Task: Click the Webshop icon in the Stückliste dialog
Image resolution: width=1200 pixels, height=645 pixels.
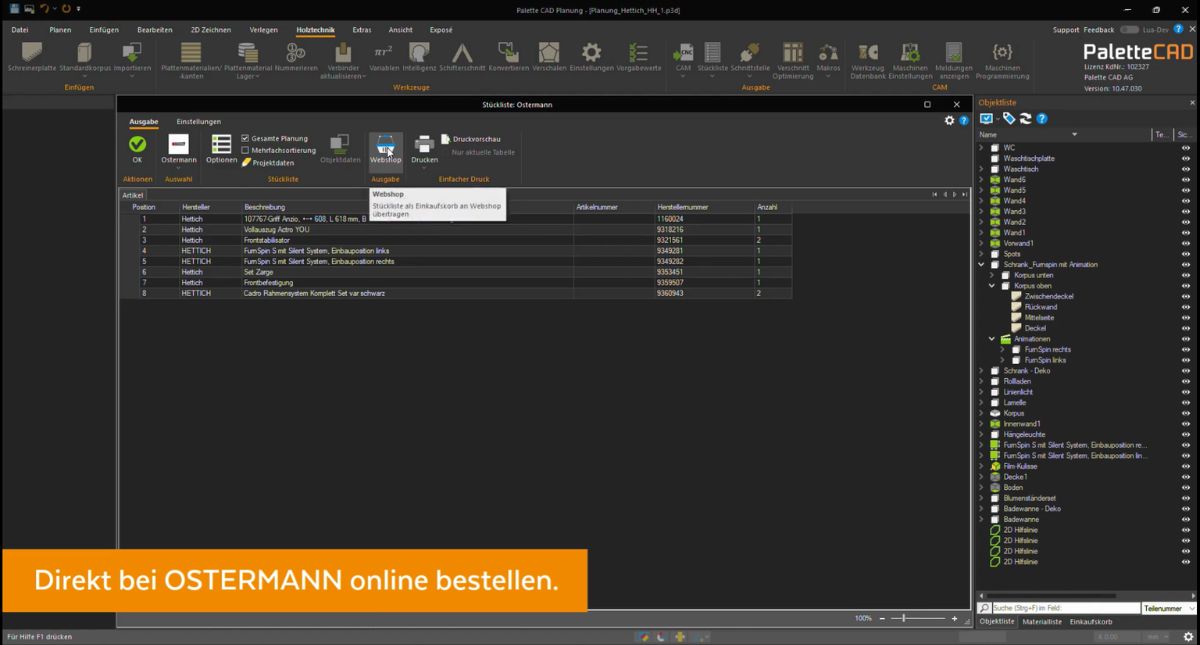Action: click(385, 148)
